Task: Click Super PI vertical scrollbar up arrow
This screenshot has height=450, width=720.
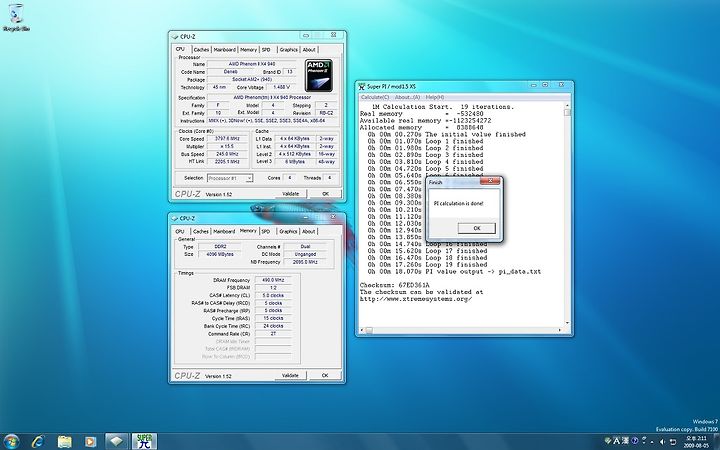Action: (567, 106)
